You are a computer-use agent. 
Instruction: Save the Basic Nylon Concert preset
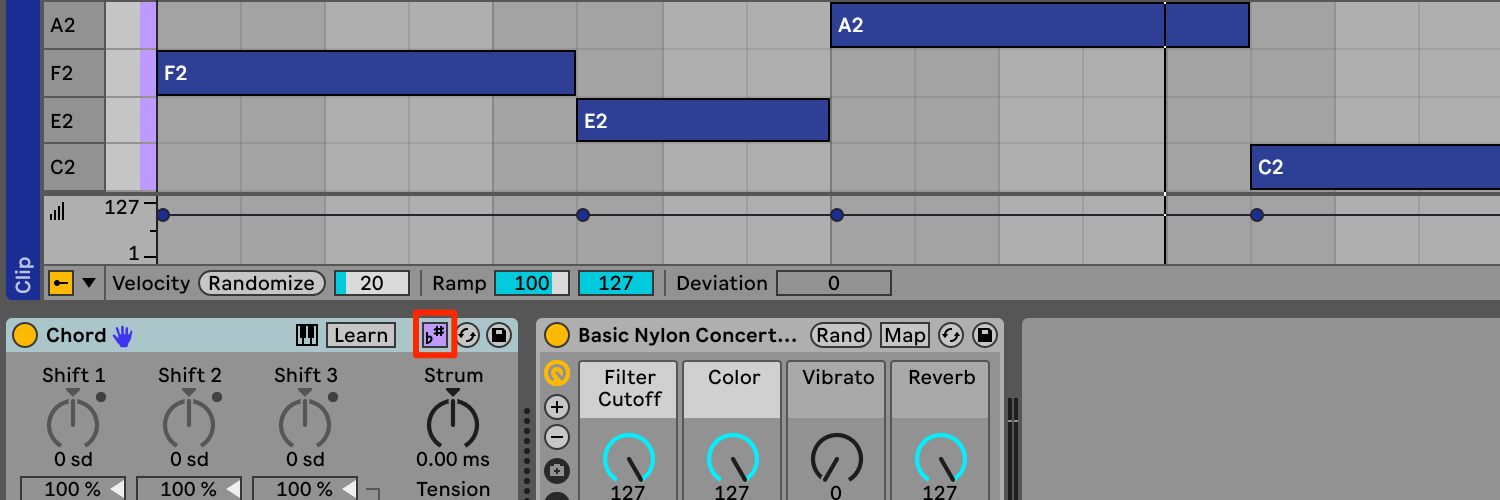click(x=984, y=335)
